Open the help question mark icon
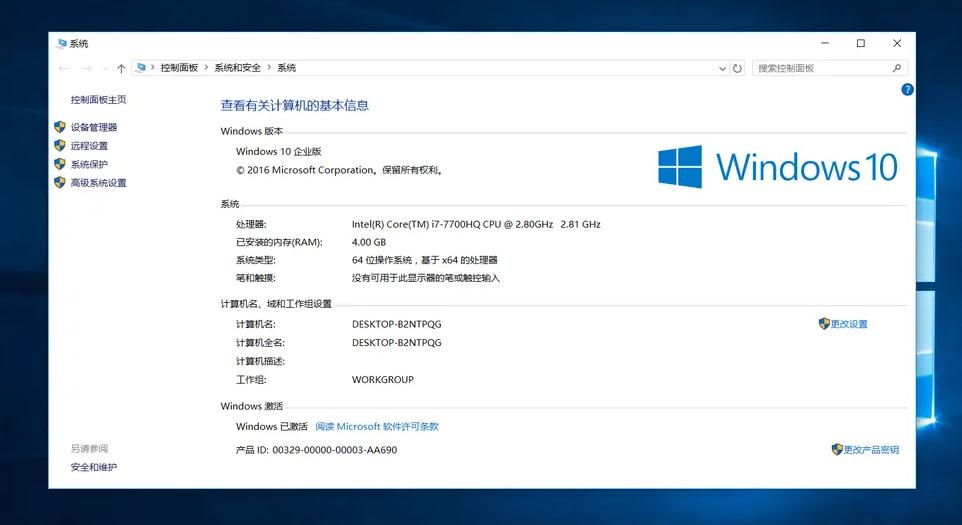 (907, 90)
